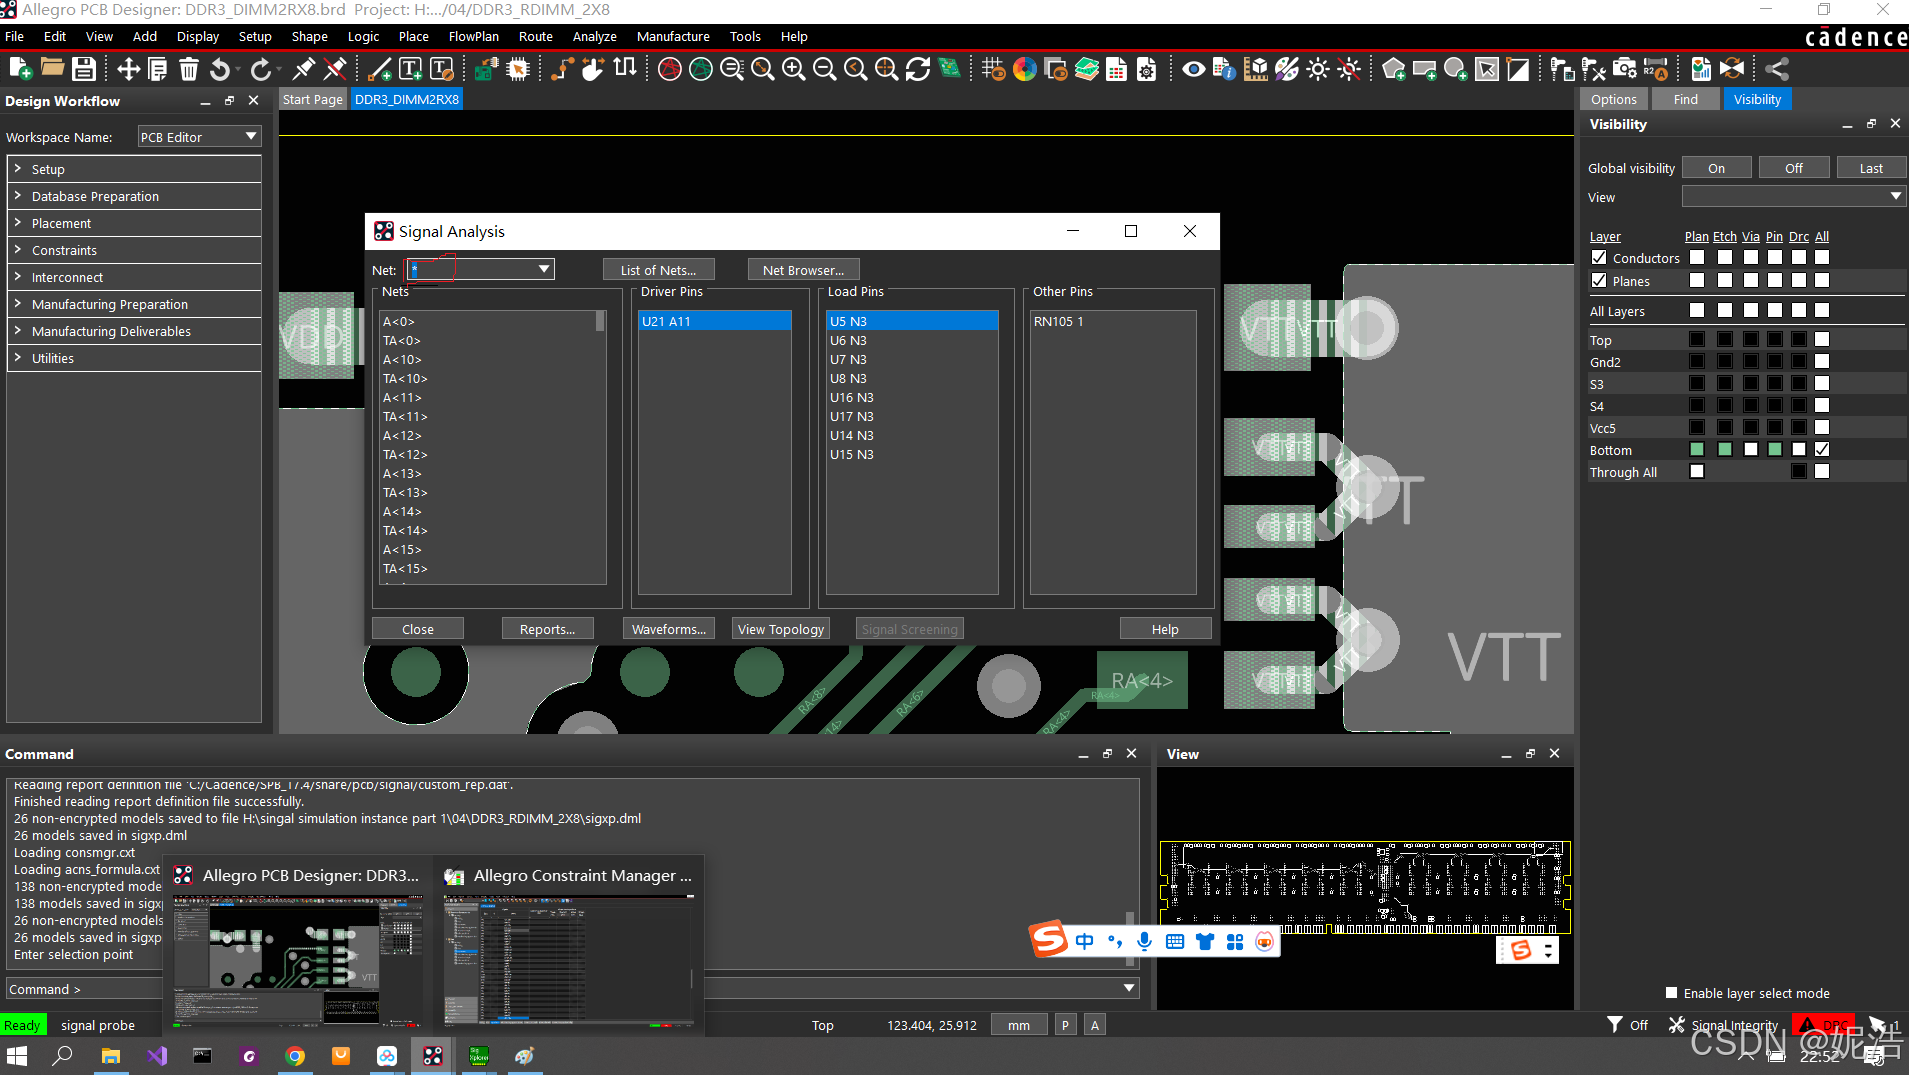Select the Fix pin tool
The image size is (1909, 1075).
303,69
